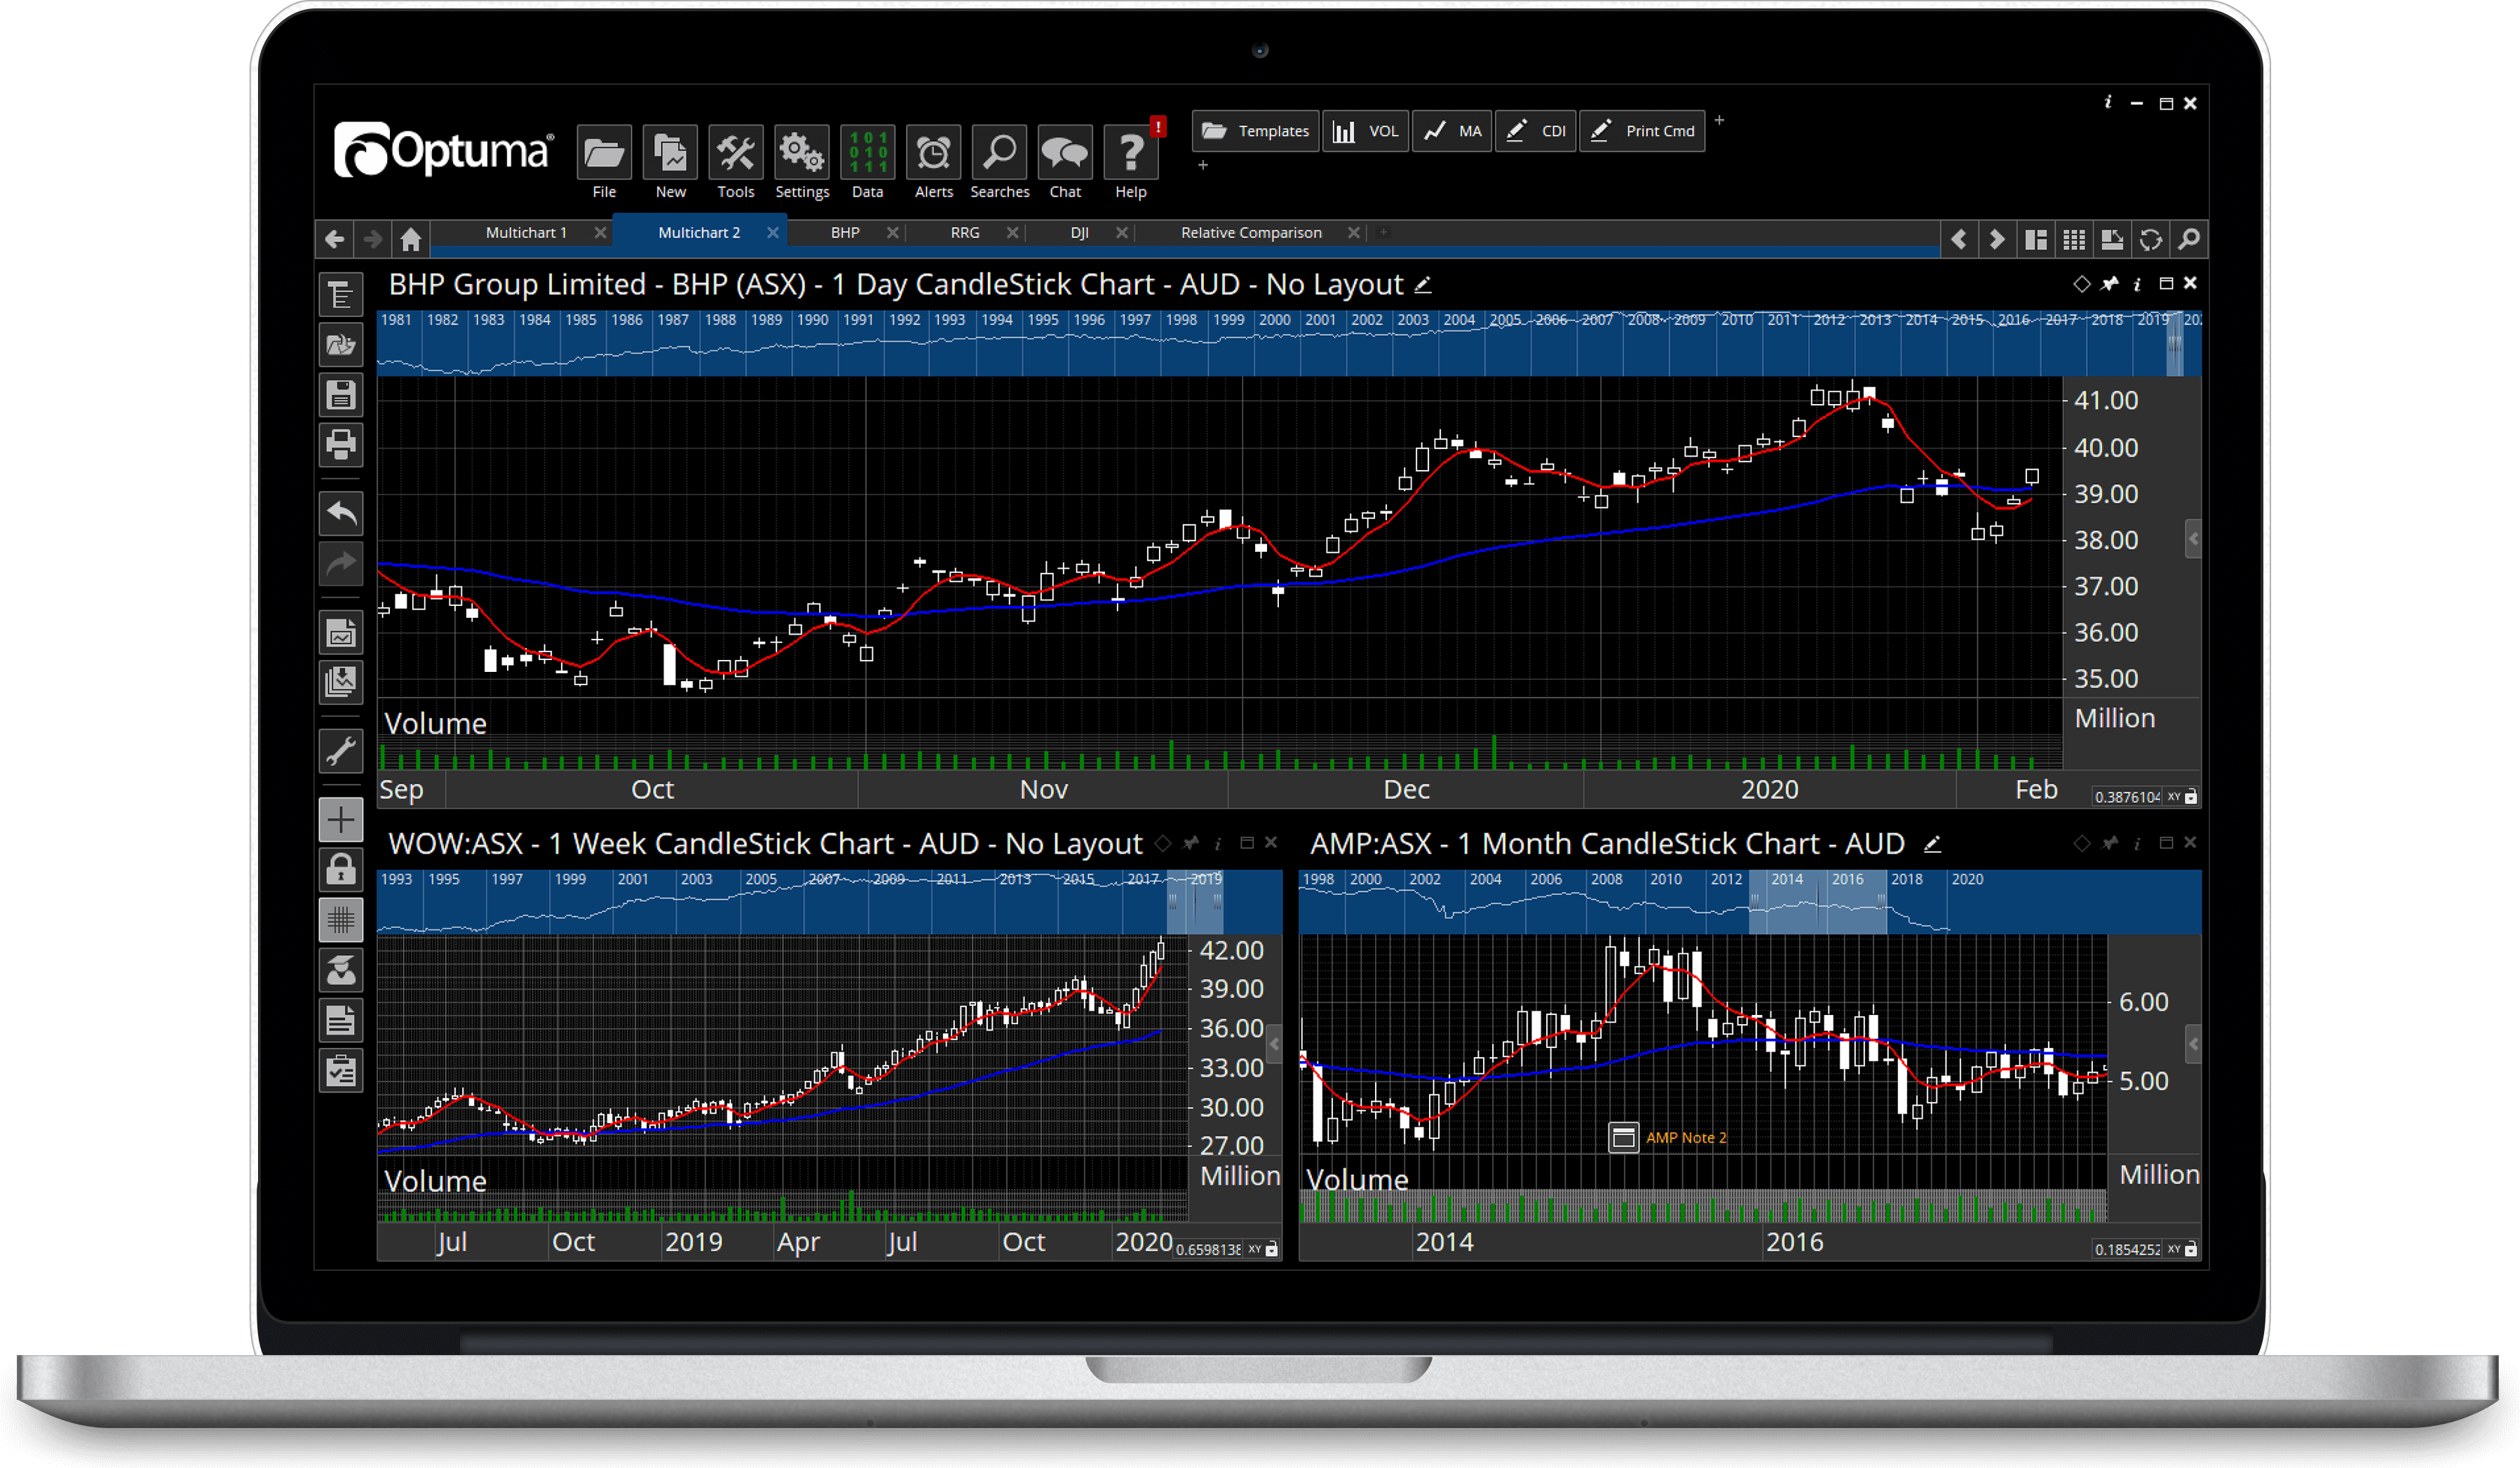Click the VOL quick button

point(1366,131)
